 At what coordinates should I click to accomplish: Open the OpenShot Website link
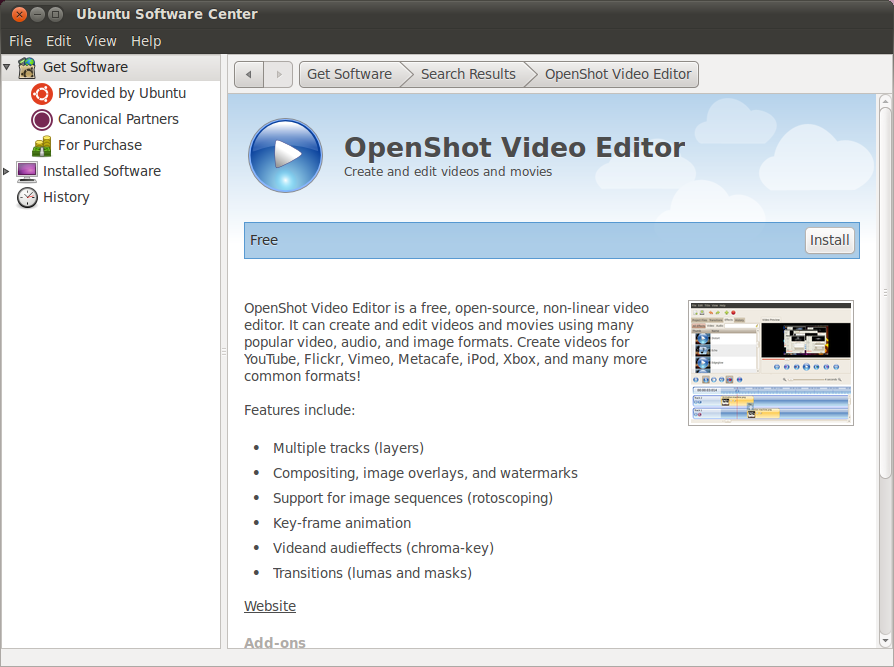coord(270,606)
